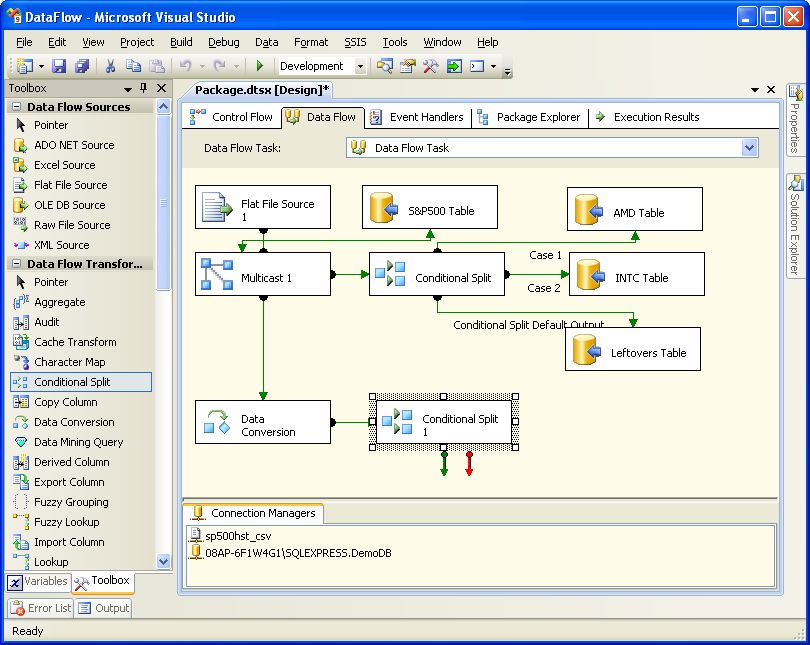Open the Format menu
The height and width of the screenshot is (645, 810).
click(x=311, y=42)
